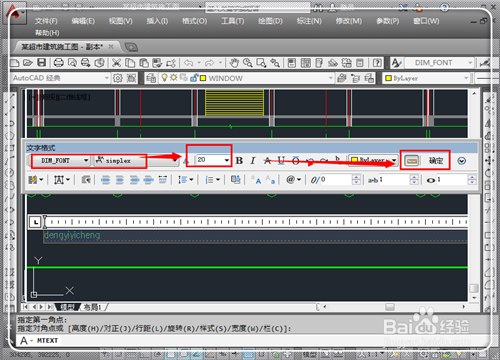Select the Pan hand tool
Viewport: 500px width, 360px height.
click(234, 63)
